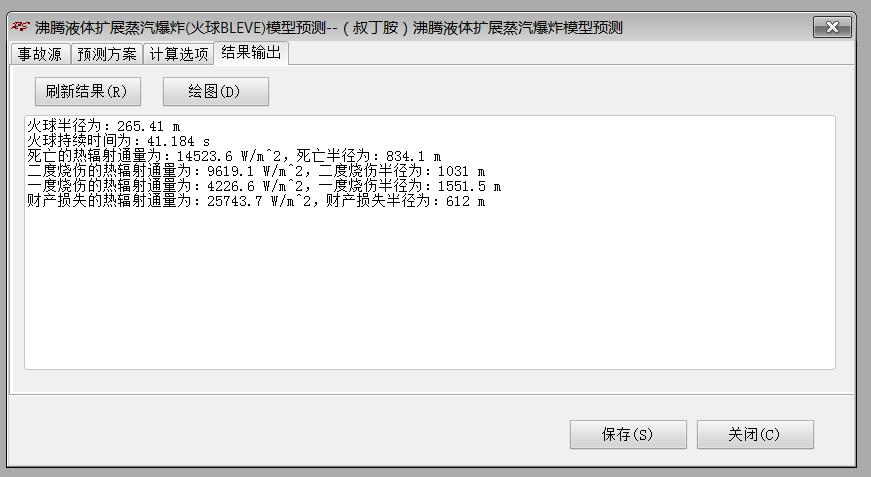Click the 关闭(C) button

(x=755, y=434)
